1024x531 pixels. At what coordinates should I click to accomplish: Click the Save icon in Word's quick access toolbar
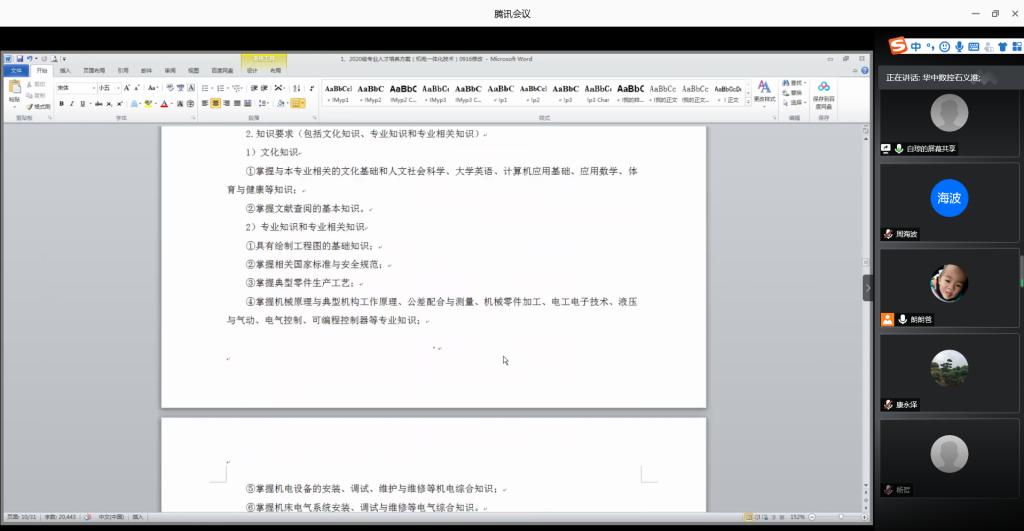[x=20, y=59]
